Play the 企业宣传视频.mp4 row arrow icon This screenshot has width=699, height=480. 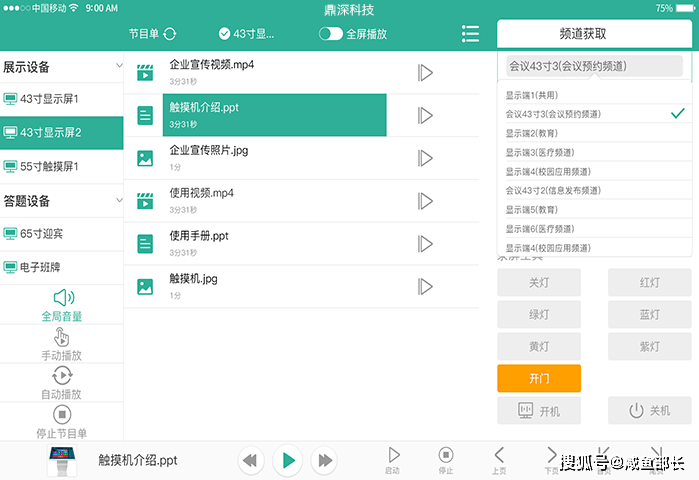click(425, 72)
